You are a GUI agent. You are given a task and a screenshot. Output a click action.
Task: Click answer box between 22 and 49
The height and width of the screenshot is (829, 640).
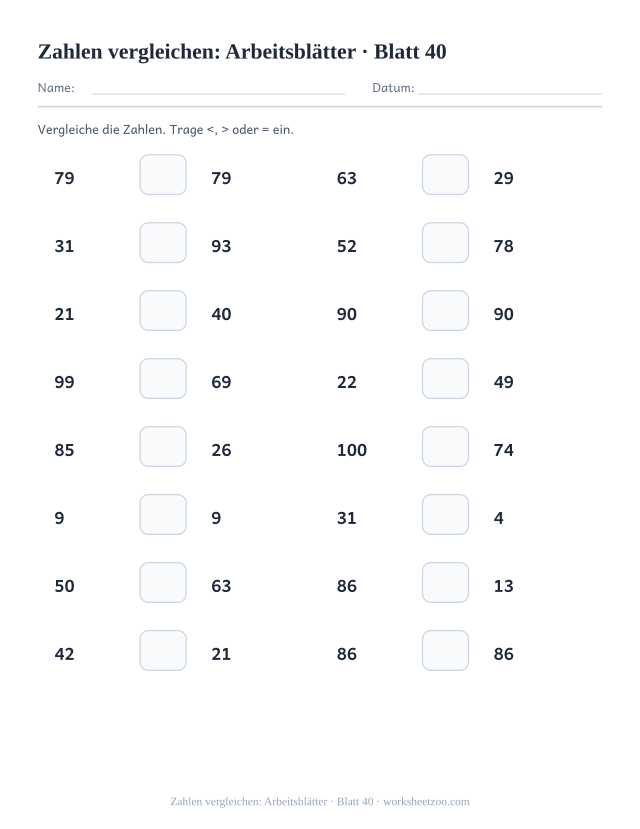(x=445, y=379)
